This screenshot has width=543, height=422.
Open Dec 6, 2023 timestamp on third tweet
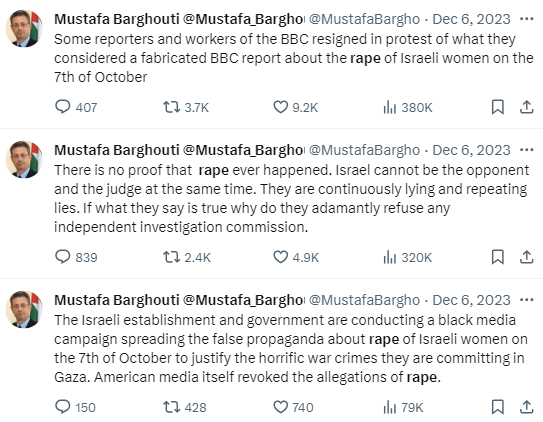(x=471, y=300)
